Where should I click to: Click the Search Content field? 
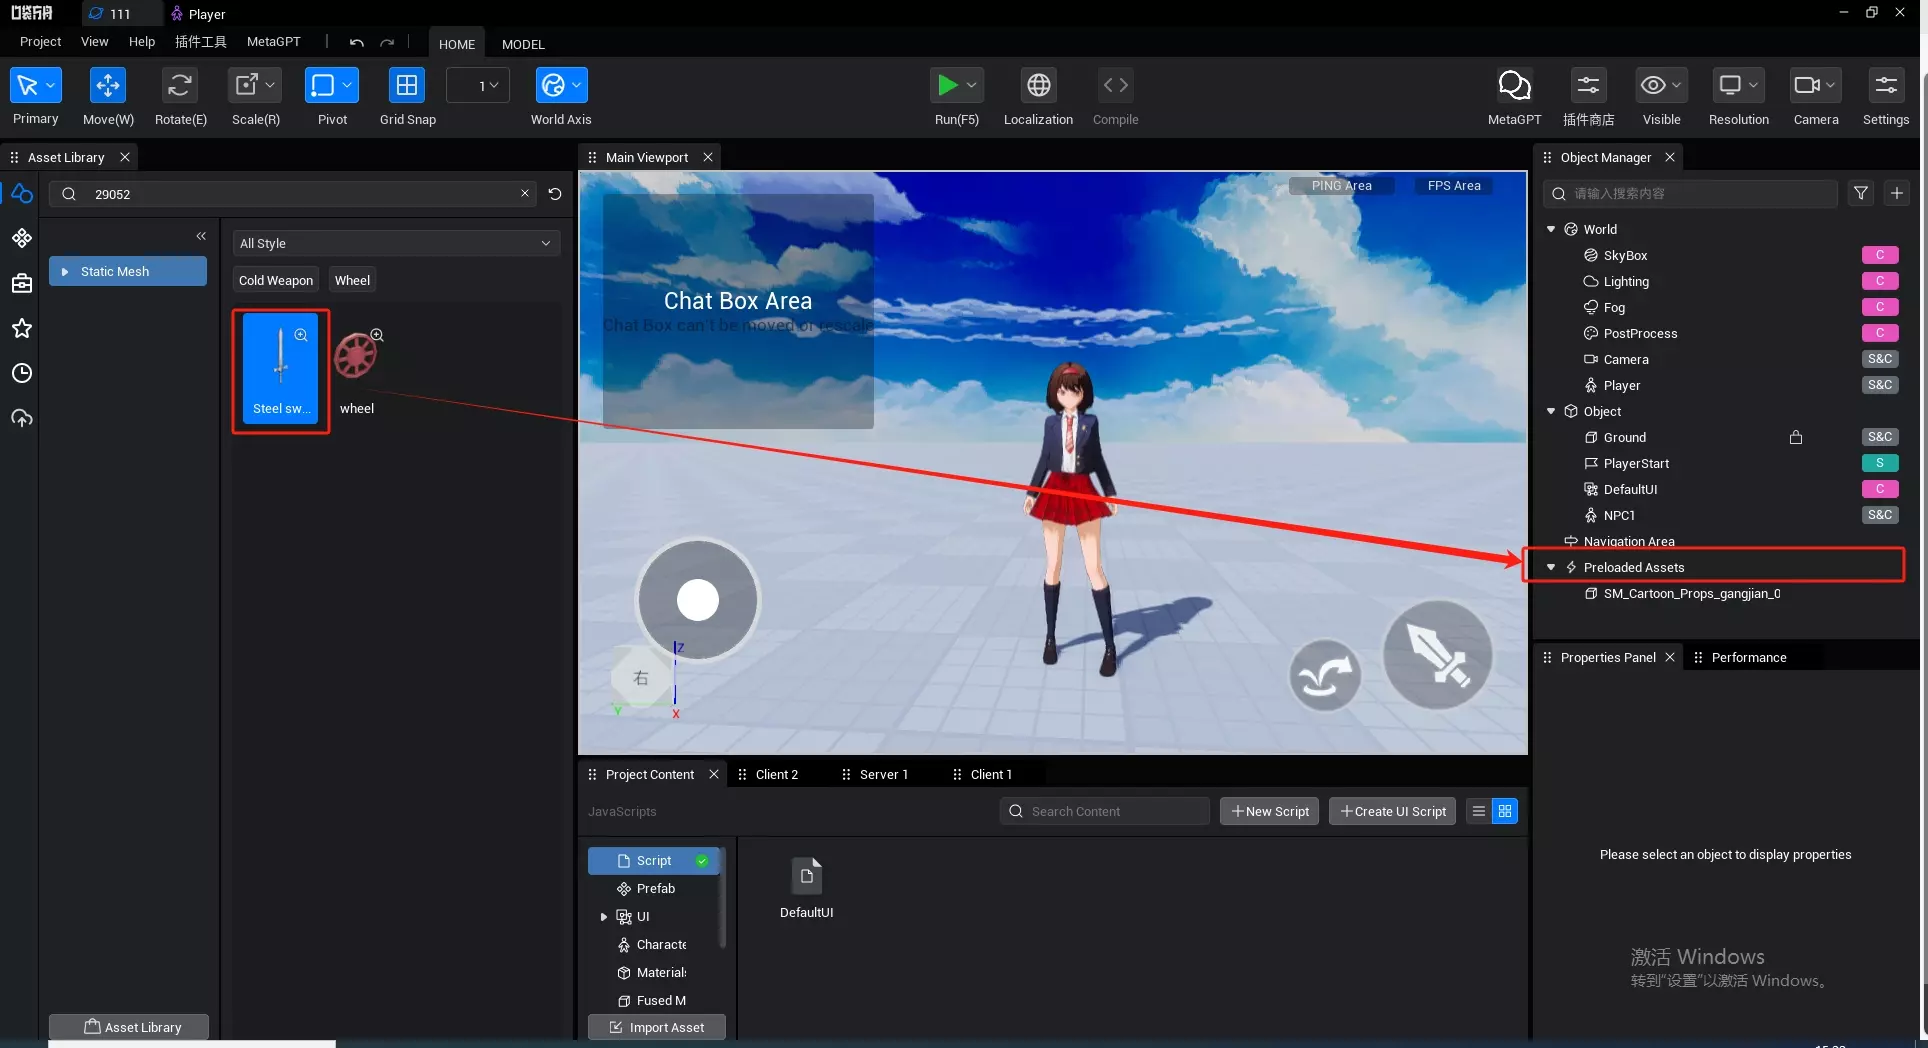pos(1104,811)
